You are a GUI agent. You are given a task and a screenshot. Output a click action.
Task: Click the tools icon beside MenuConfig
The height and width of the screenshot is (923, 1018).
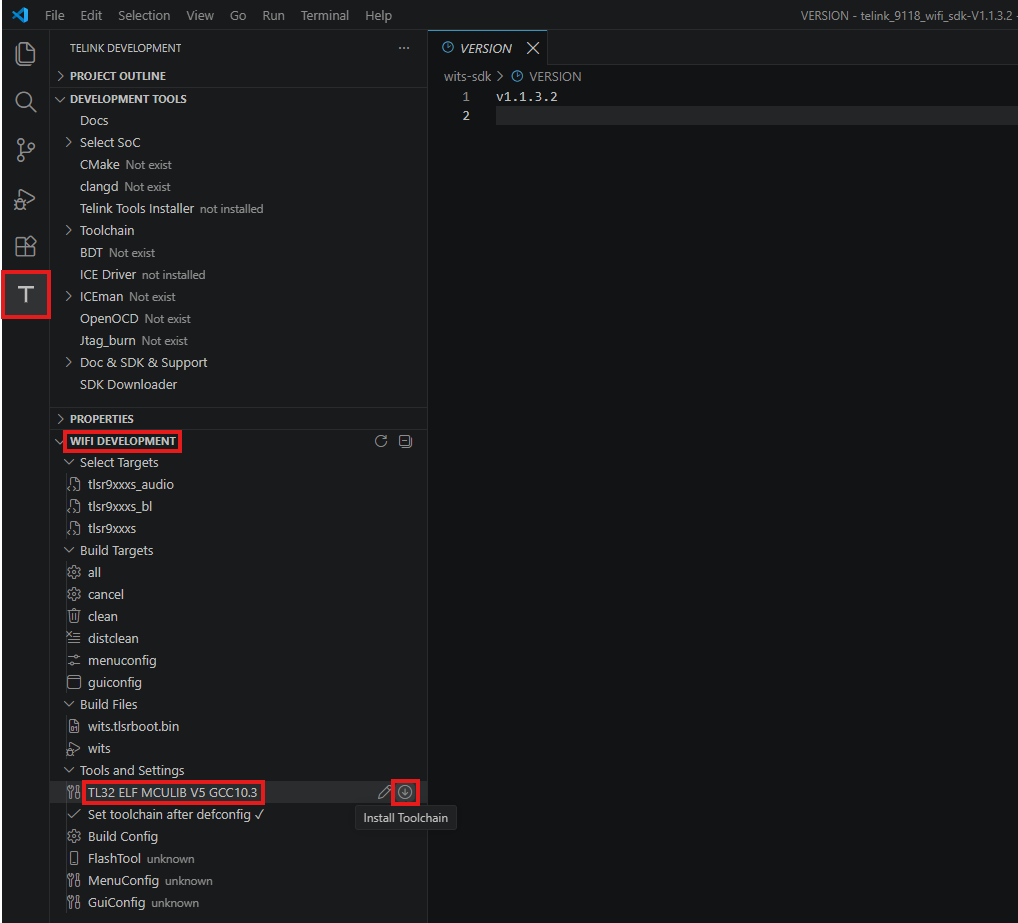coord(73,880)
